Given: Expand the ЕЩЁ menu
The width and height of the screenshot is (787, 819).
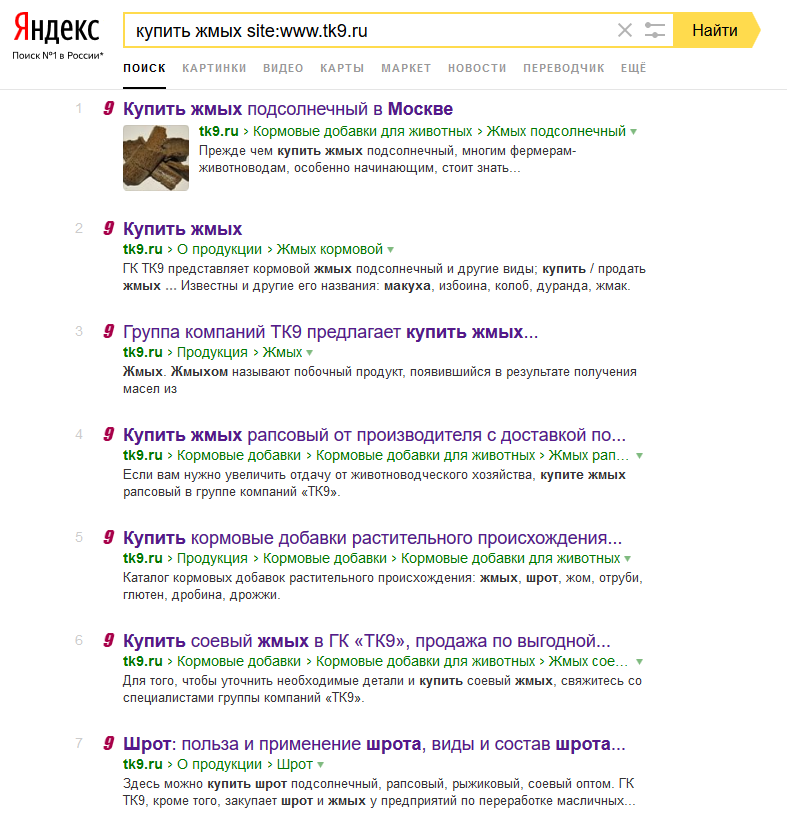Looking at the screenshot, I should (x=633, y=68).
